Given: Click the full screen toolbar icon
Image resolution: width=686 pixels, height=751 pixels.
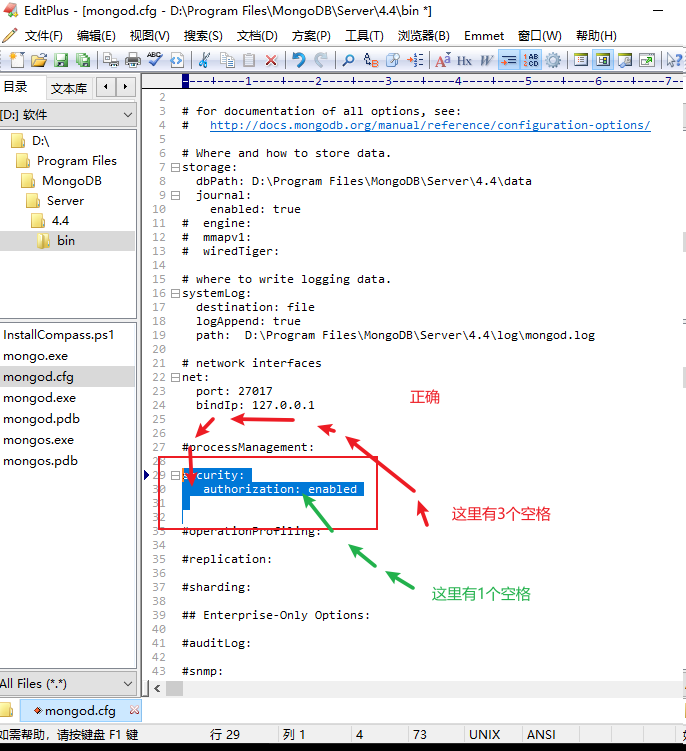Looking at the screenshot, I should click(x=647, y=60).
